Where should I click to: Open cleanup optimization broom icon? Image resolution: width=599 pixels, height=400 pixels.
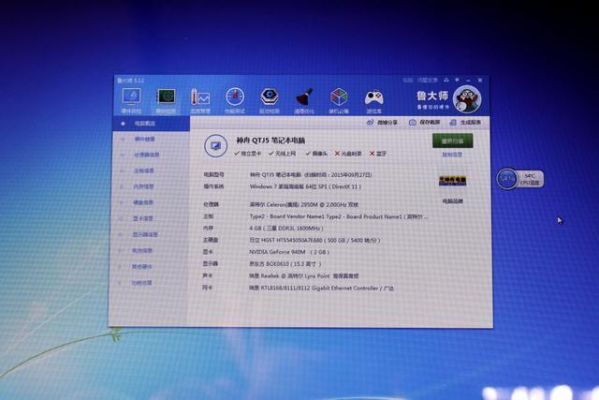coord(304,97)
